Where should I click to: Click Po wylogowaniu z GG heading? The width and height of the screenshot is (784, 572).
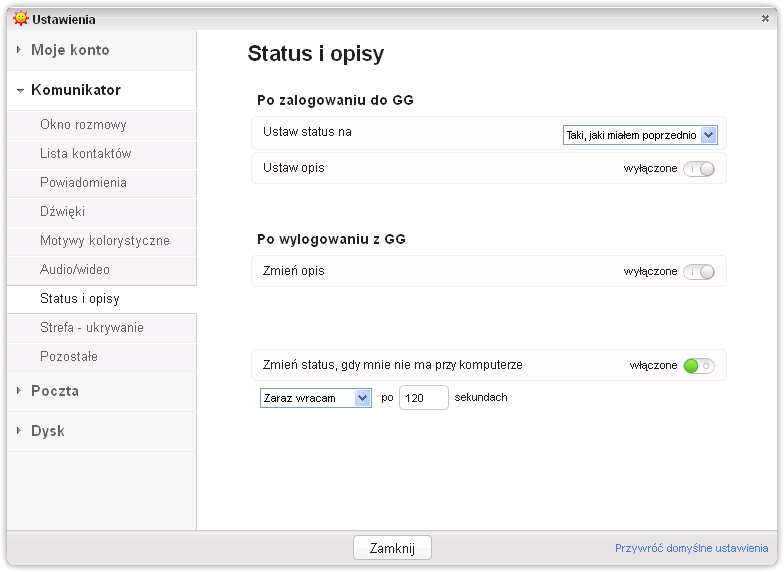coord(331,239)
